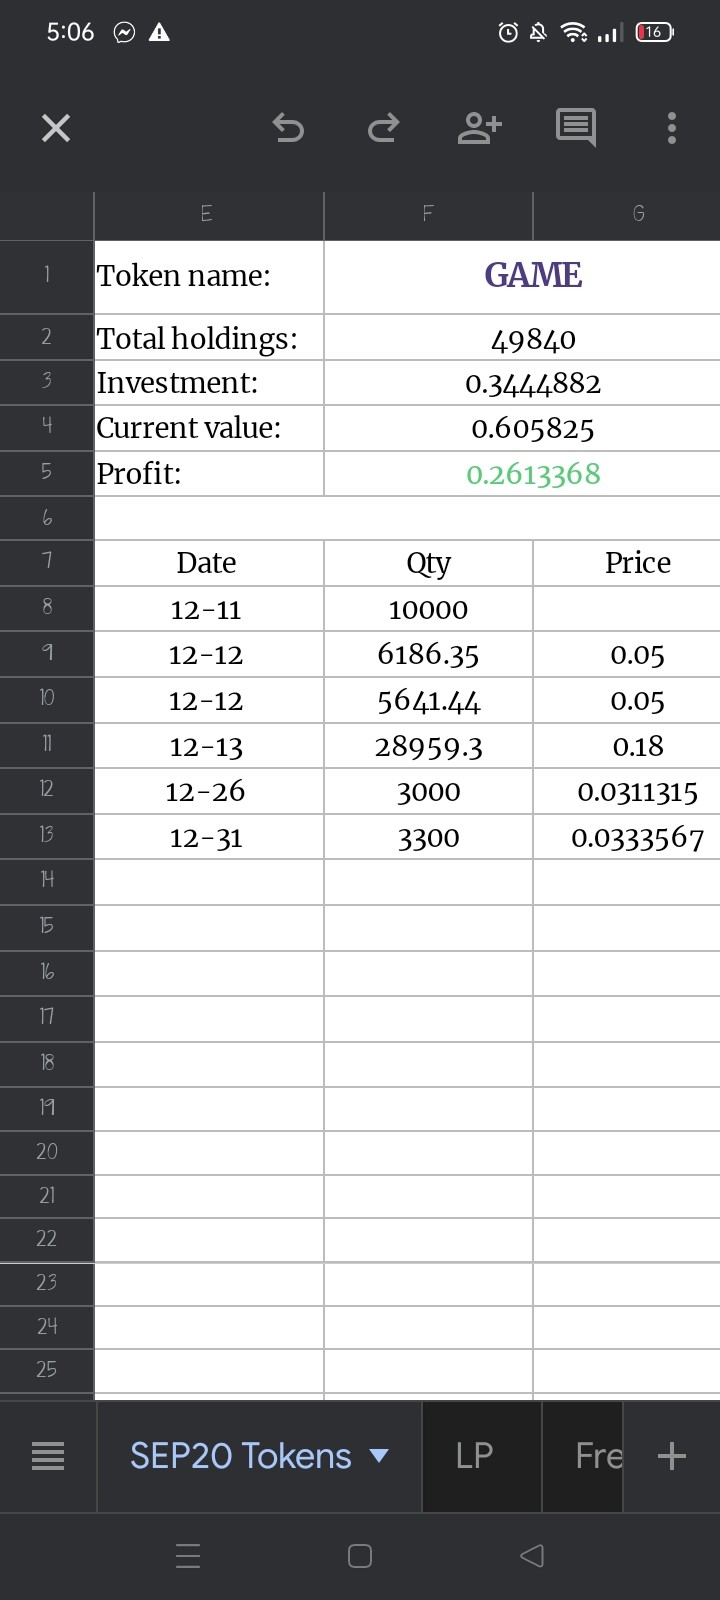Tap the redo arrow icon
Image resolution: width=720 pixels, height=1600 pixels.
click(x=384, y=128)
